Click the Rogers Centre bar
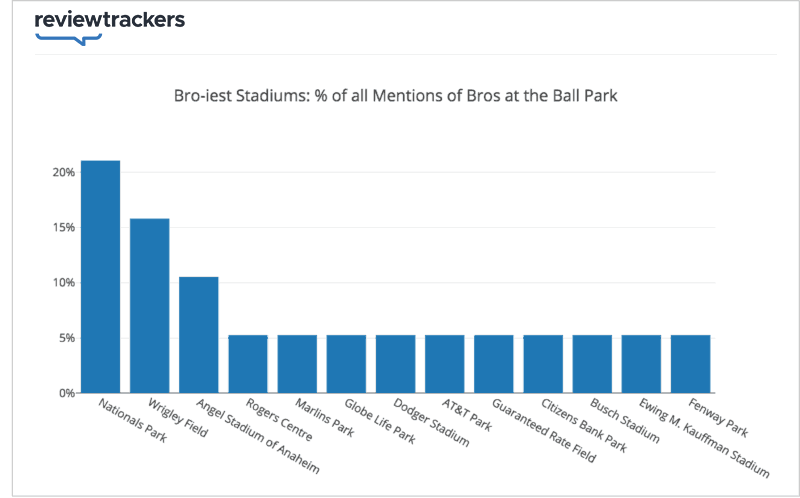The width and height of the screenshot is (800, 498). pos(248,364)
